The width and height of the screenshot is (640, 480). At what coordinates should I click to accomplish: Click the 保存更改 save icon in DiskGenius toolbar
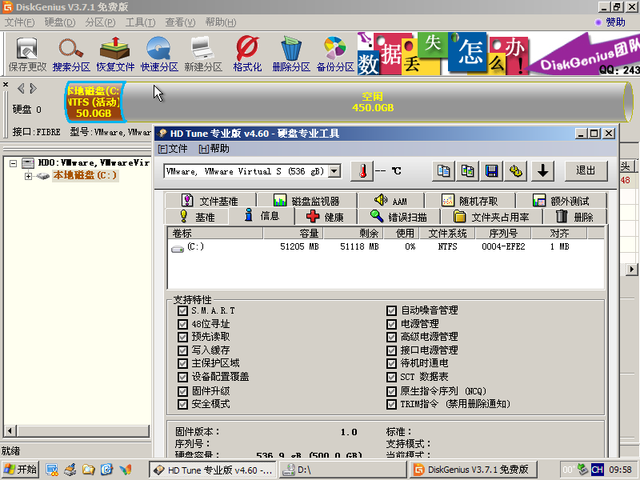point(27,54)
